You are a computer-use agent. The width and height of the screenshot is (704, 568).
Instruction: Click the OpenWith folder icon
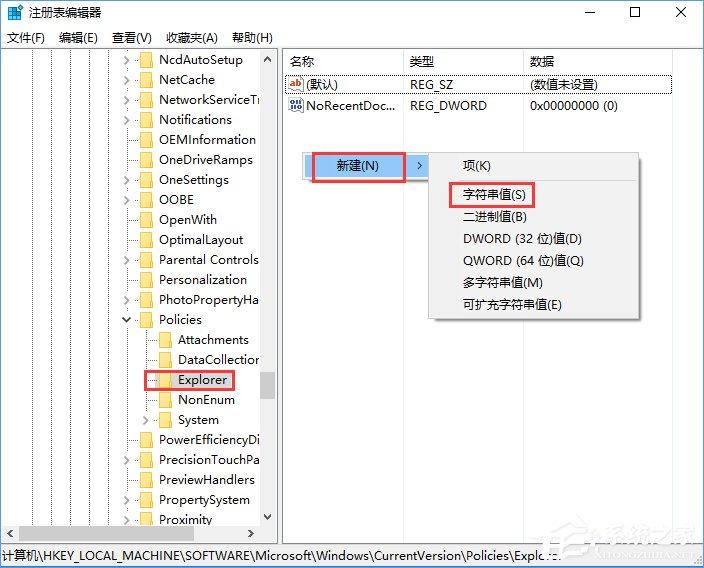(146, 220)
